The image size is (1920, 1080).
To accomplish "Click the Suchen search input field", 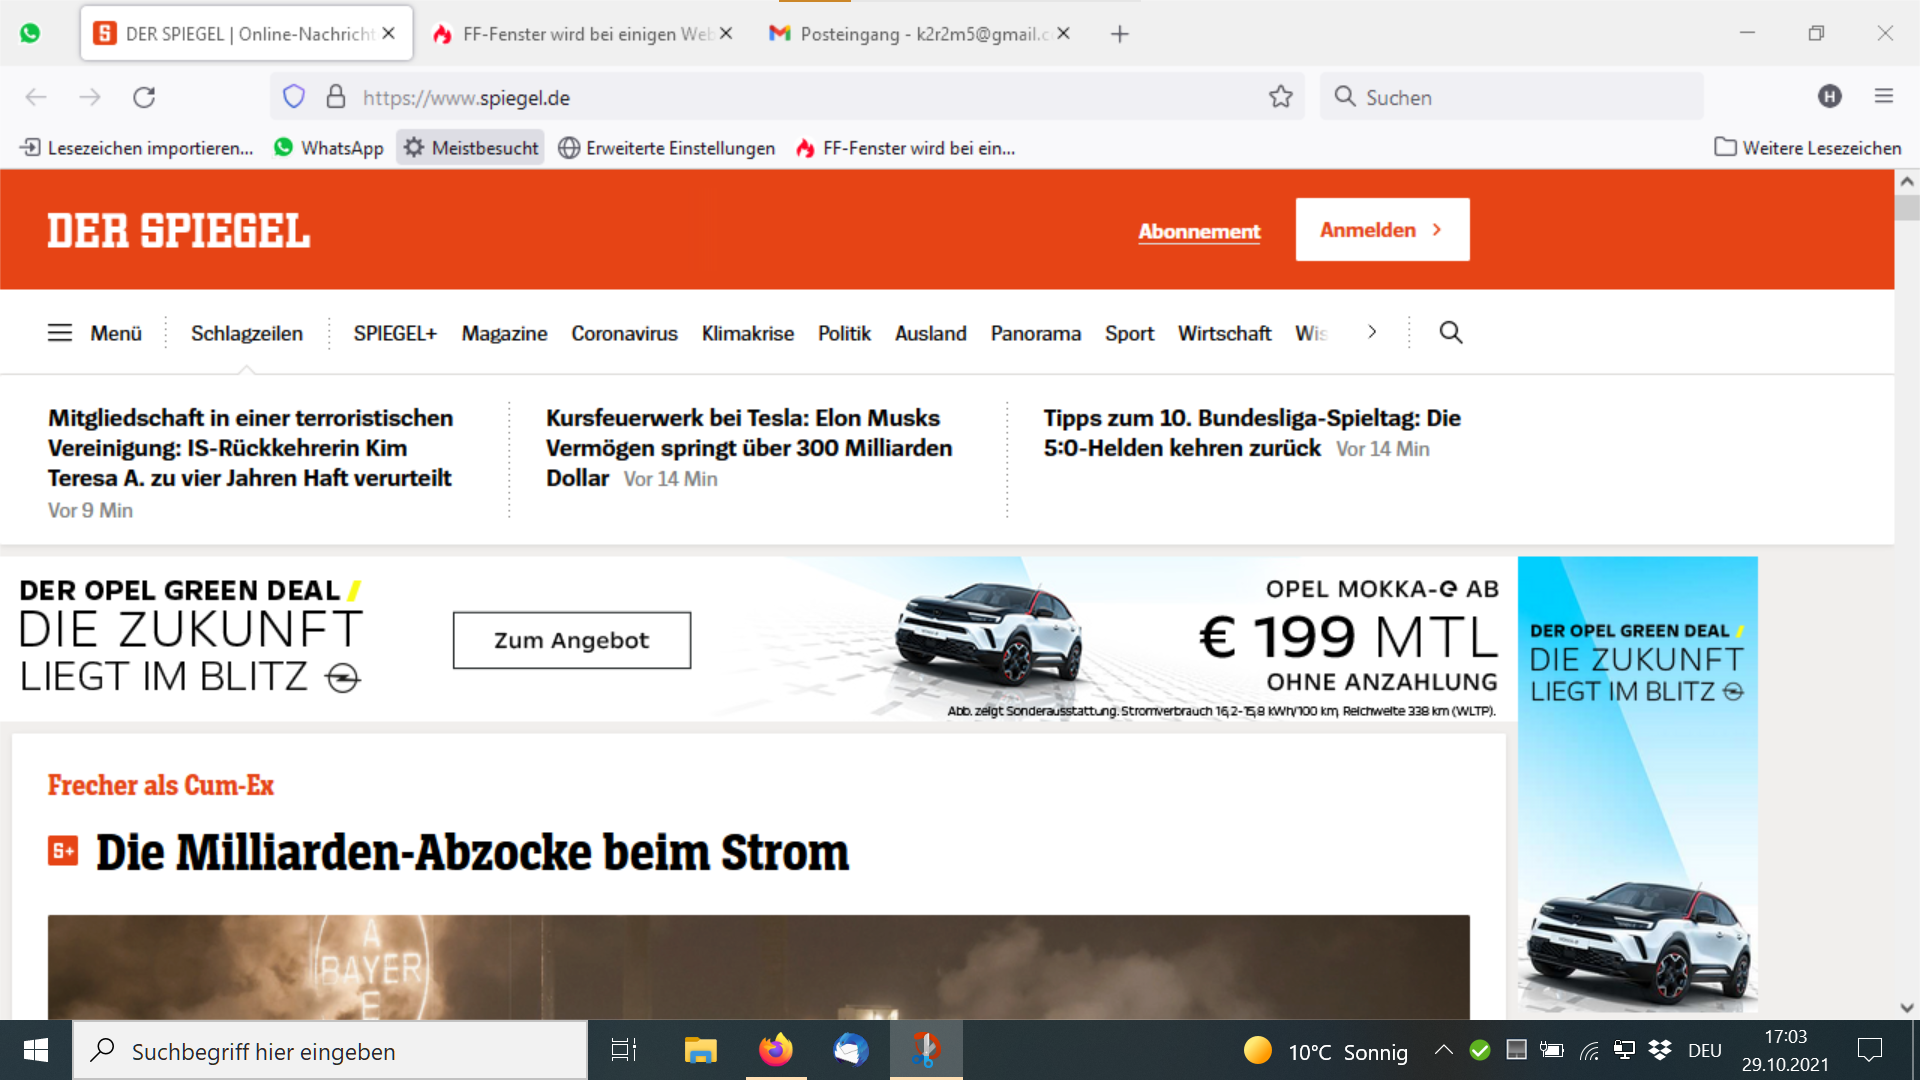I will (1520, 97).
